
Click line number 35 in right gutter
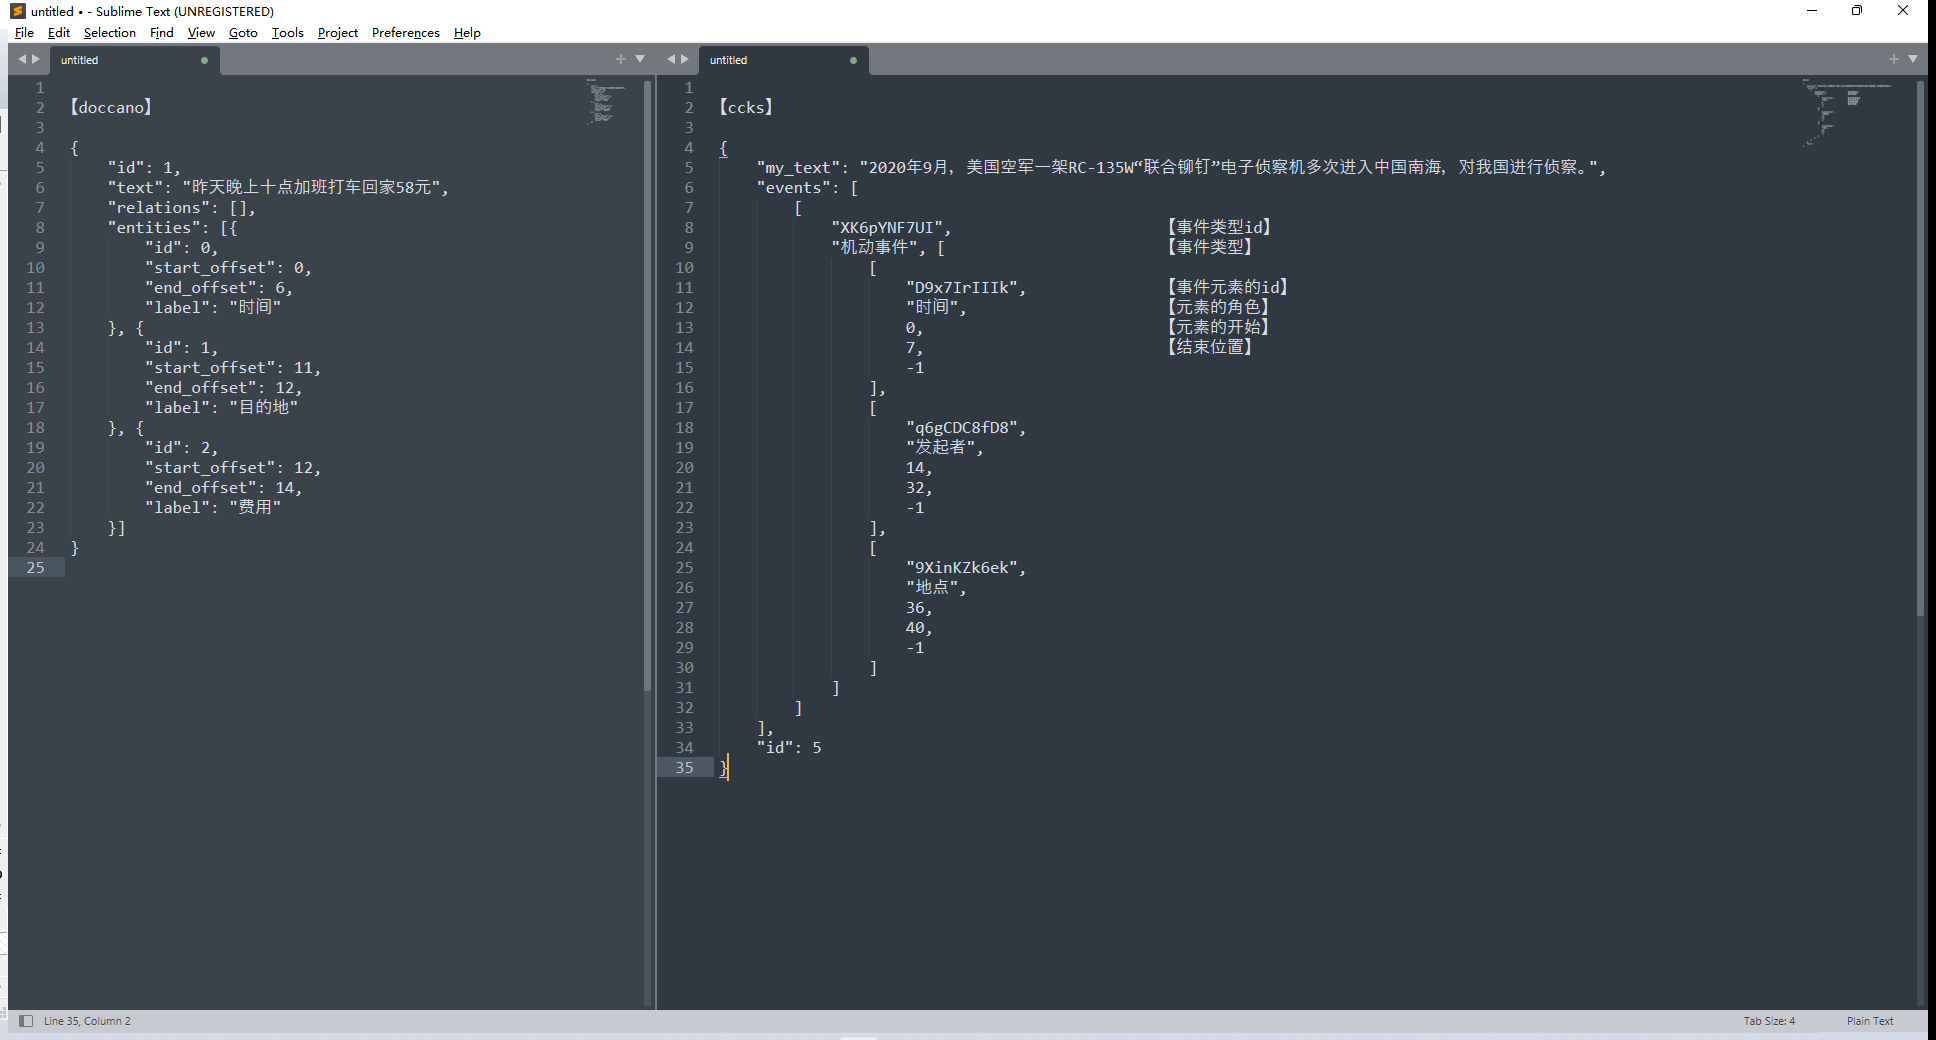click(684, 767)
